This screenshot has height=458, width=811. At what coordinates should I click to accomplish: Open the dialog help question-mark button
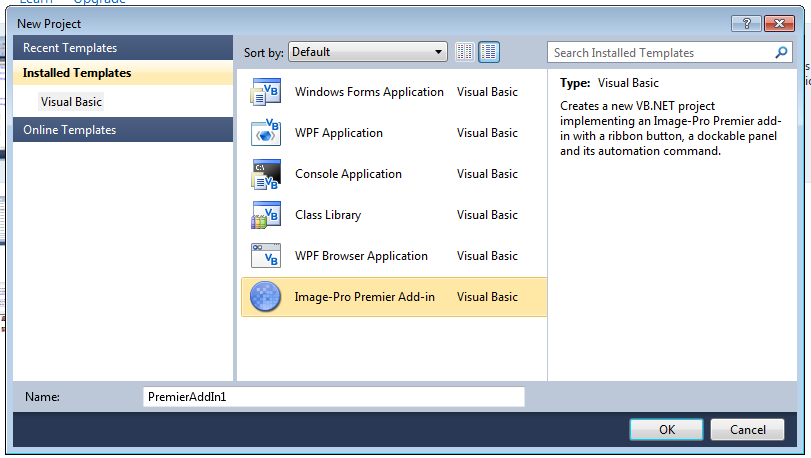(x=746, y=23)
